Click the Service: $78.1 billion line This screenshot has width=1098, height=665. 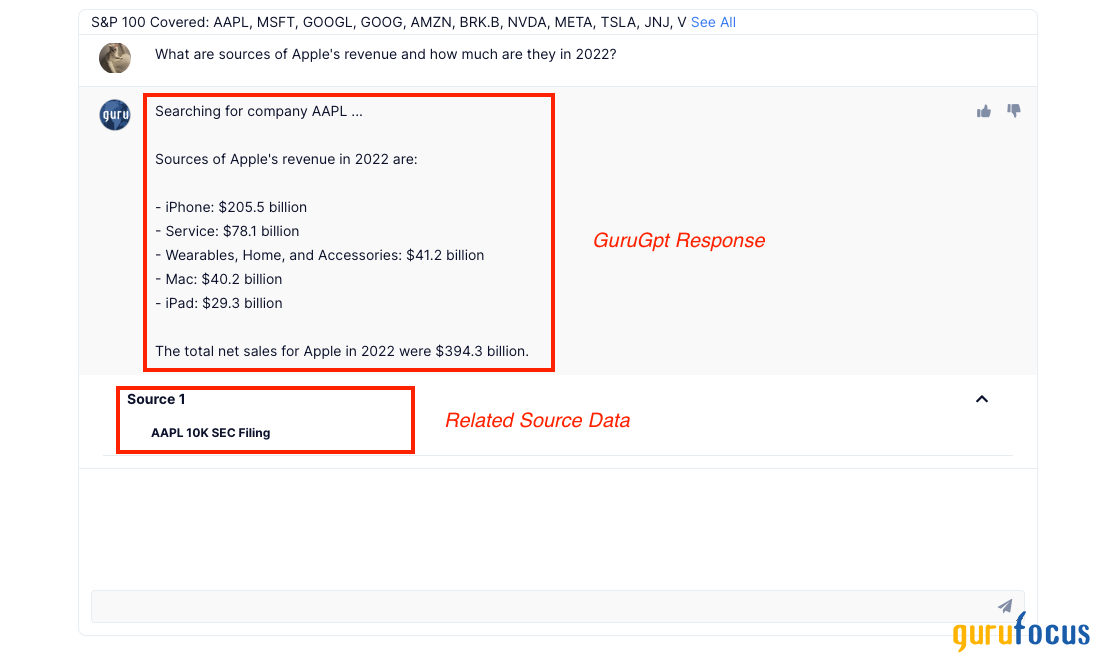tap(227, 231)
